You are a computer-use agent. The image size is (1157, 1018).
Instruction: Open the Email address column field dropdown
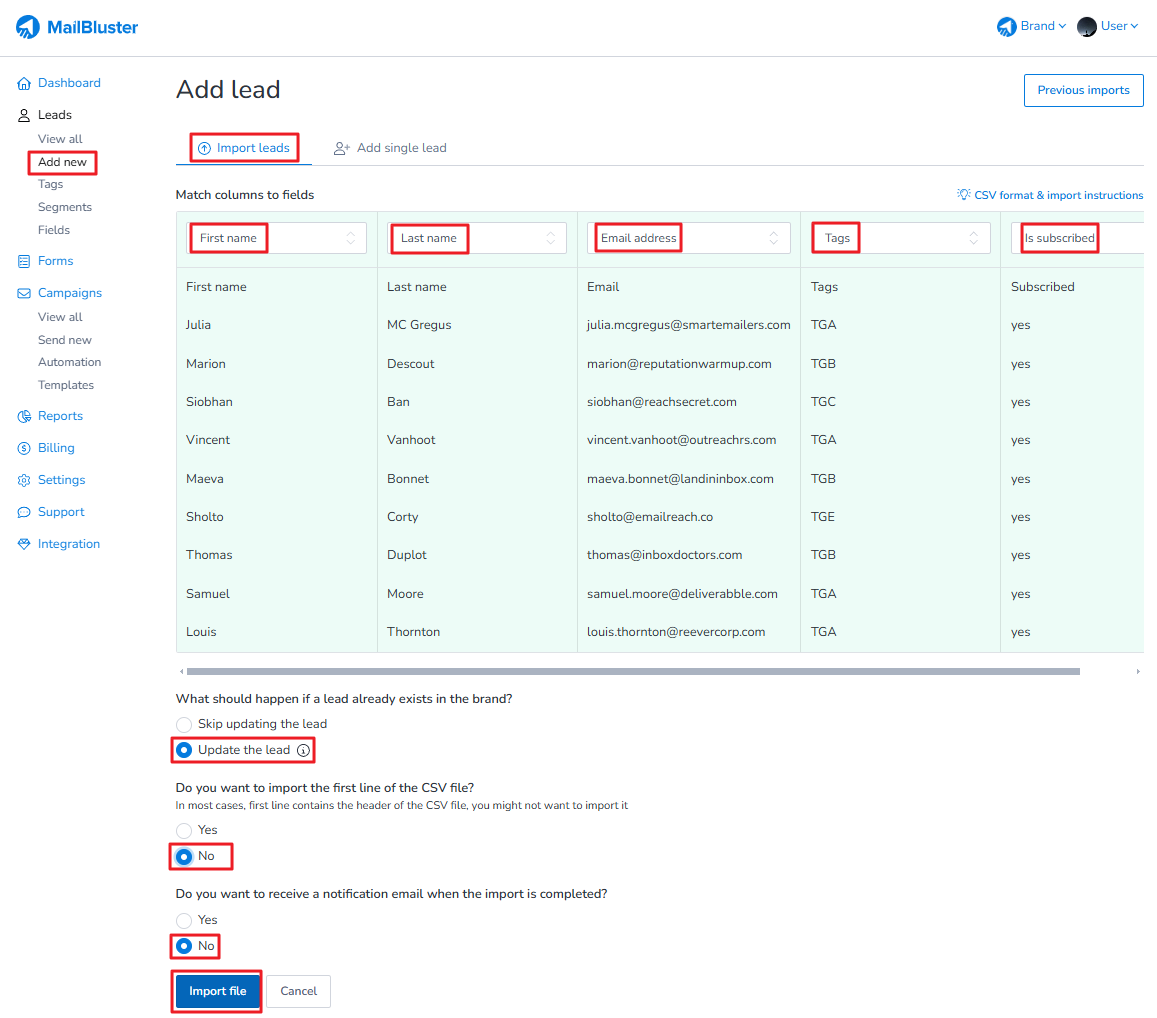pyautogui.click(x=689, y=238)
